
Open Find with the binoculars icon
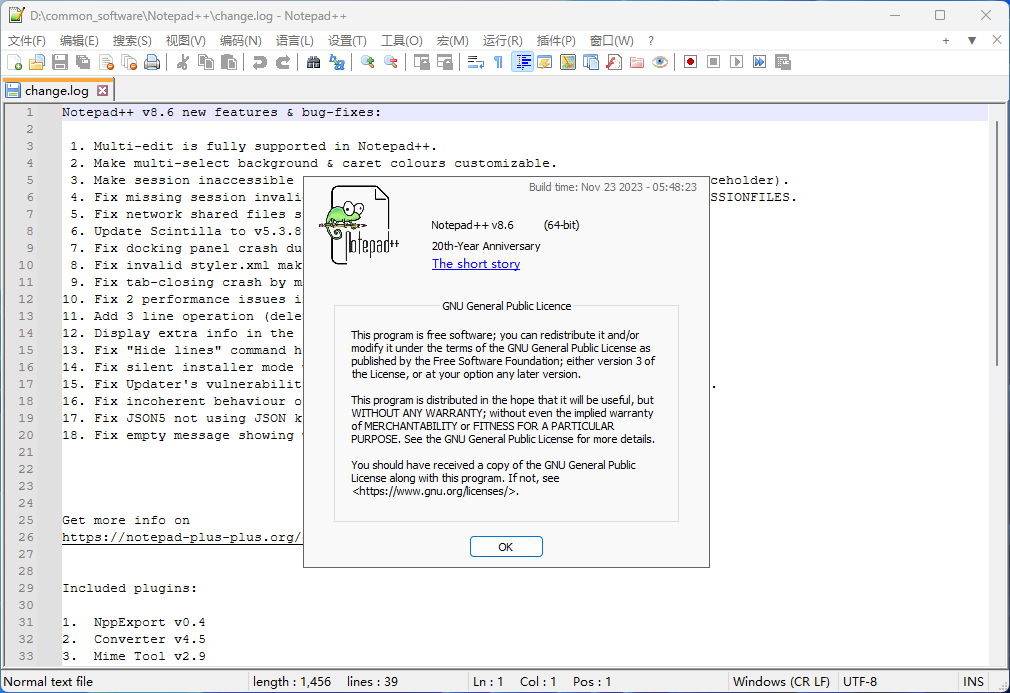[314, 62]
